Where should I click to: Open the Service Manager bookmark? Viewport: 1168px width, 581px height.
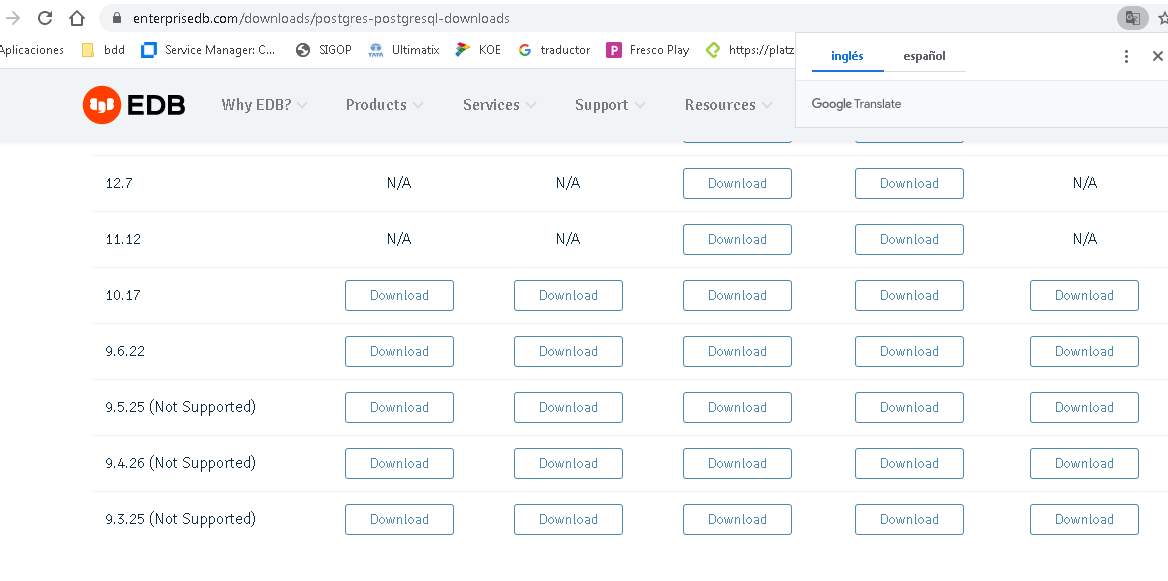(209, 50)
